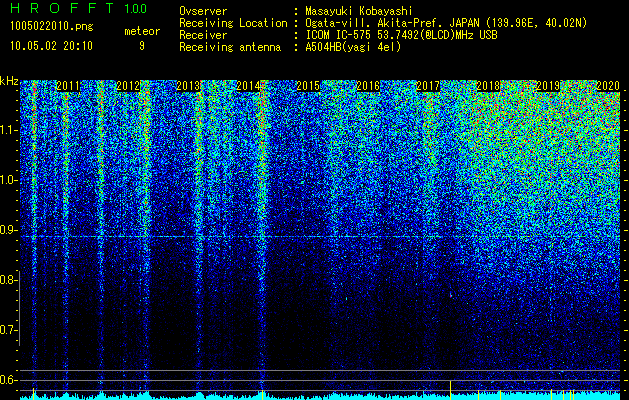Select the filename 1005022010.png

pos(52,26)
